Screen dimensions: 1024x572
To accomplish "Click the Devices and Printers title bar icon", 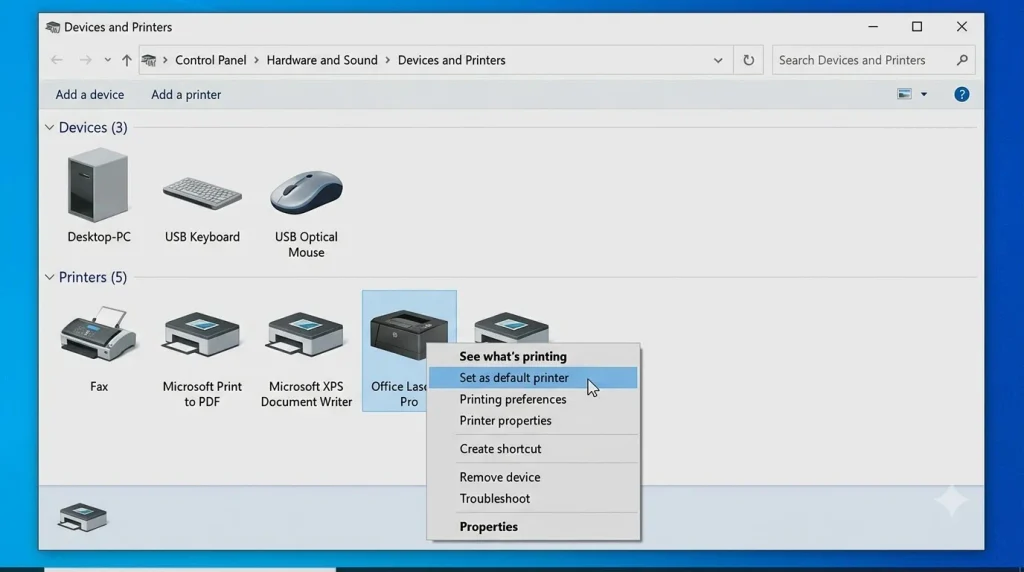I will (x=53, y=27).
